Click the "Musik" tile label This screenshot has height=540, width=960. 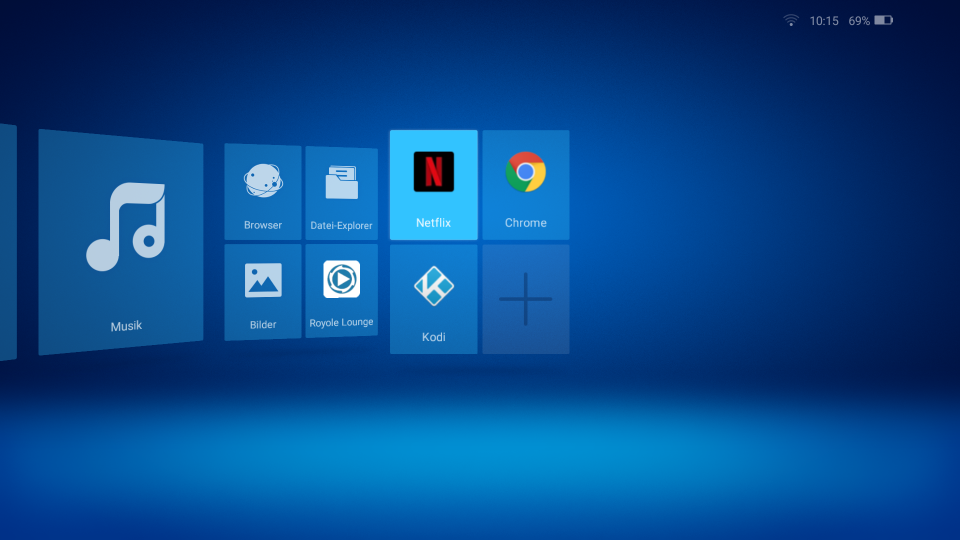click(x=126, y=326)
